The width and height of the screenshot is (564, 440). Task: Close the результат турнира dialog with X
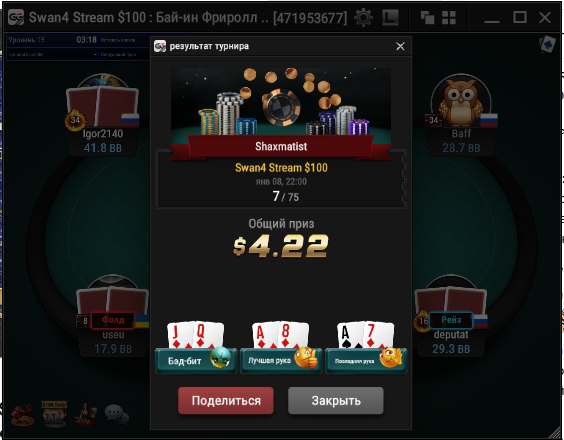[x=400, y=46]
